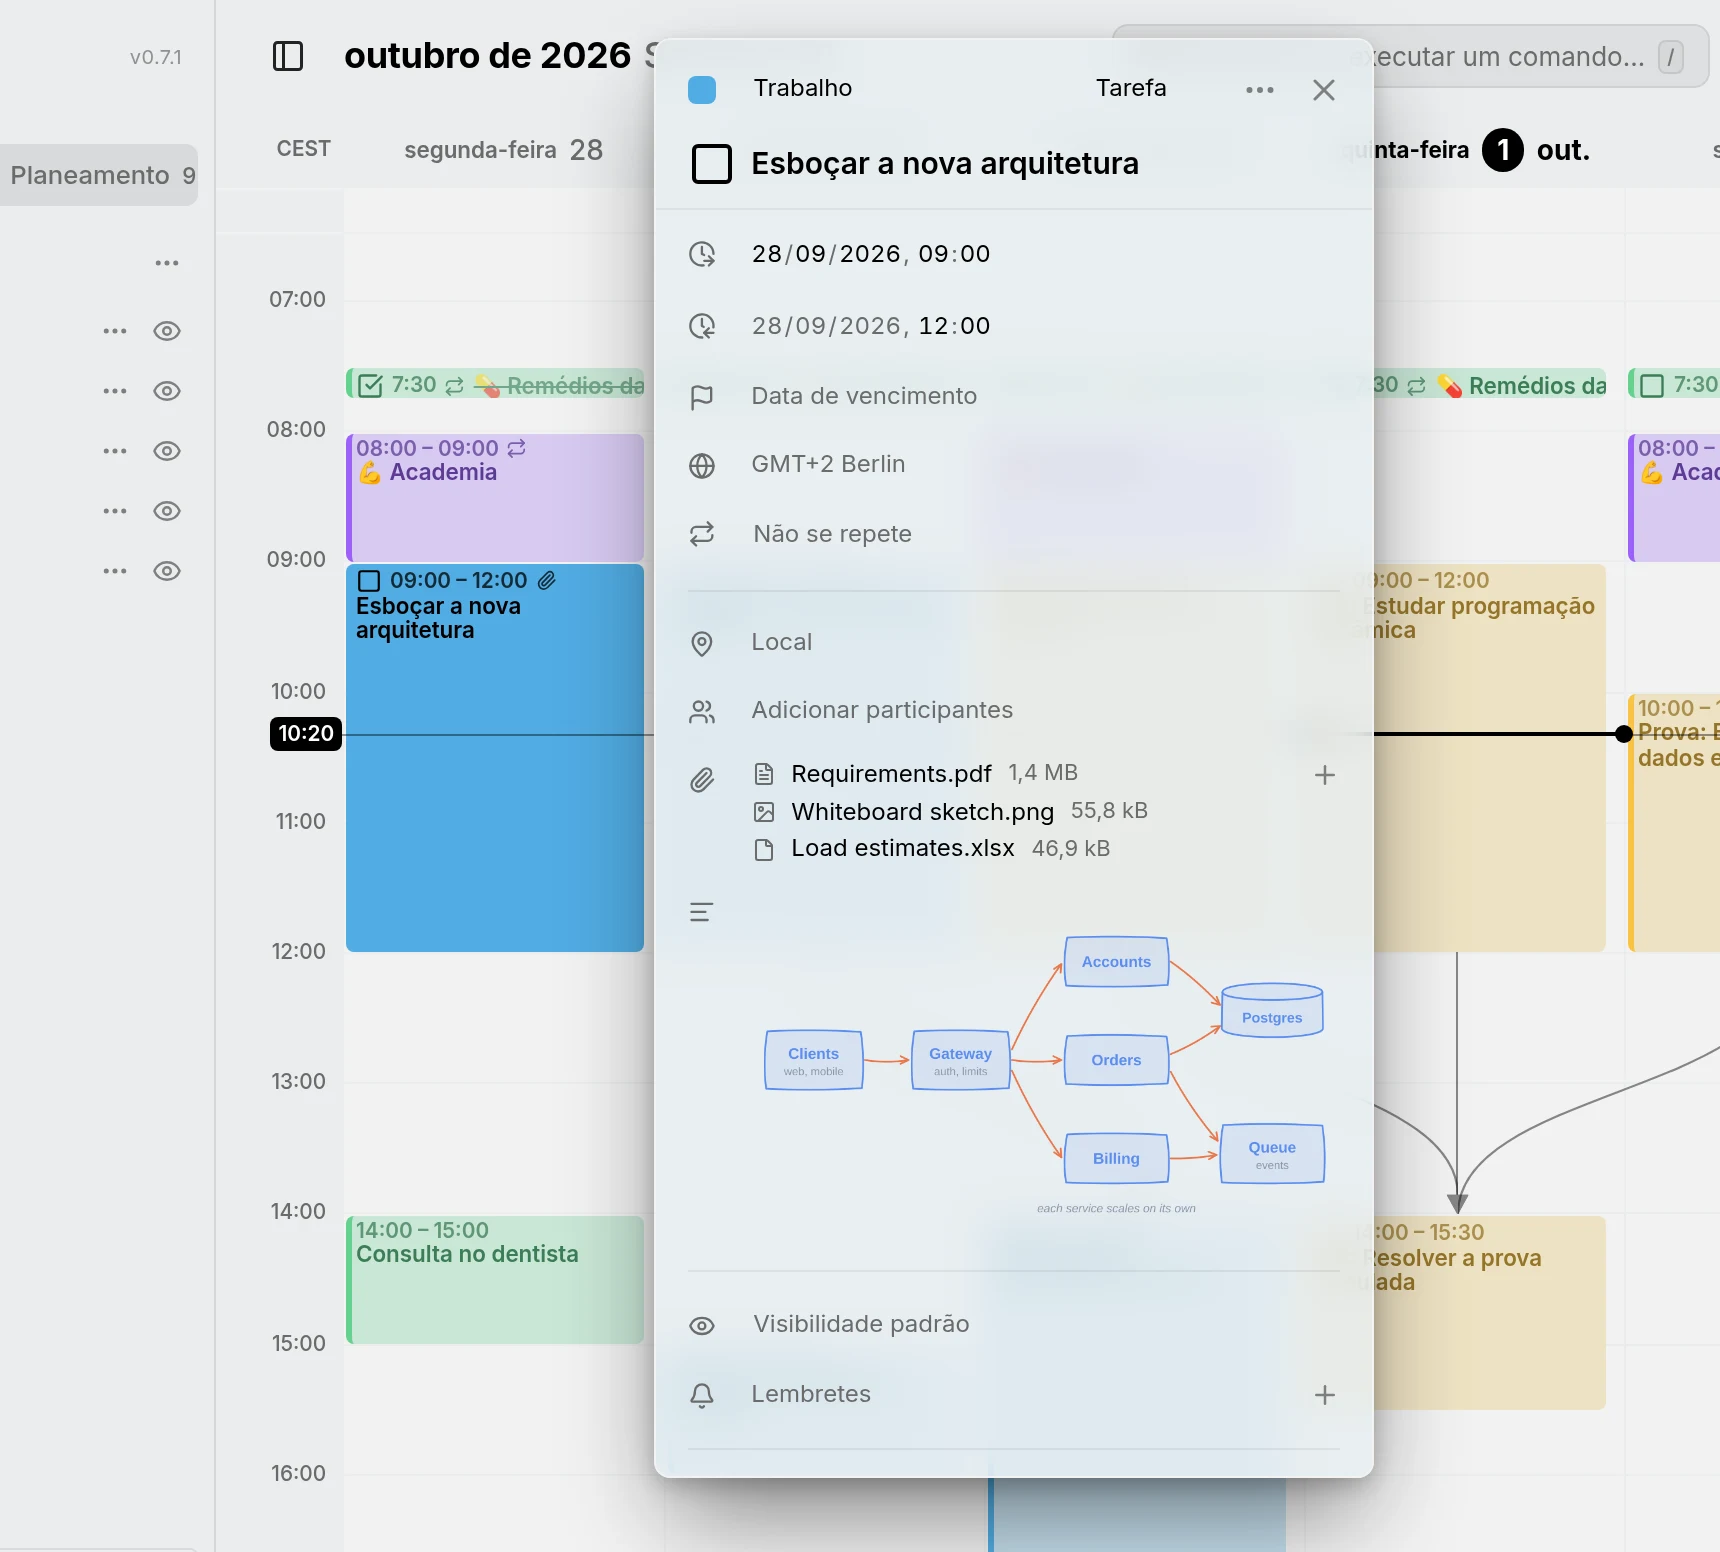The width and height of the screenshot is (1720, 1552).
Task: Click the Lembretes bell icon
Action: coord(702,1395)
